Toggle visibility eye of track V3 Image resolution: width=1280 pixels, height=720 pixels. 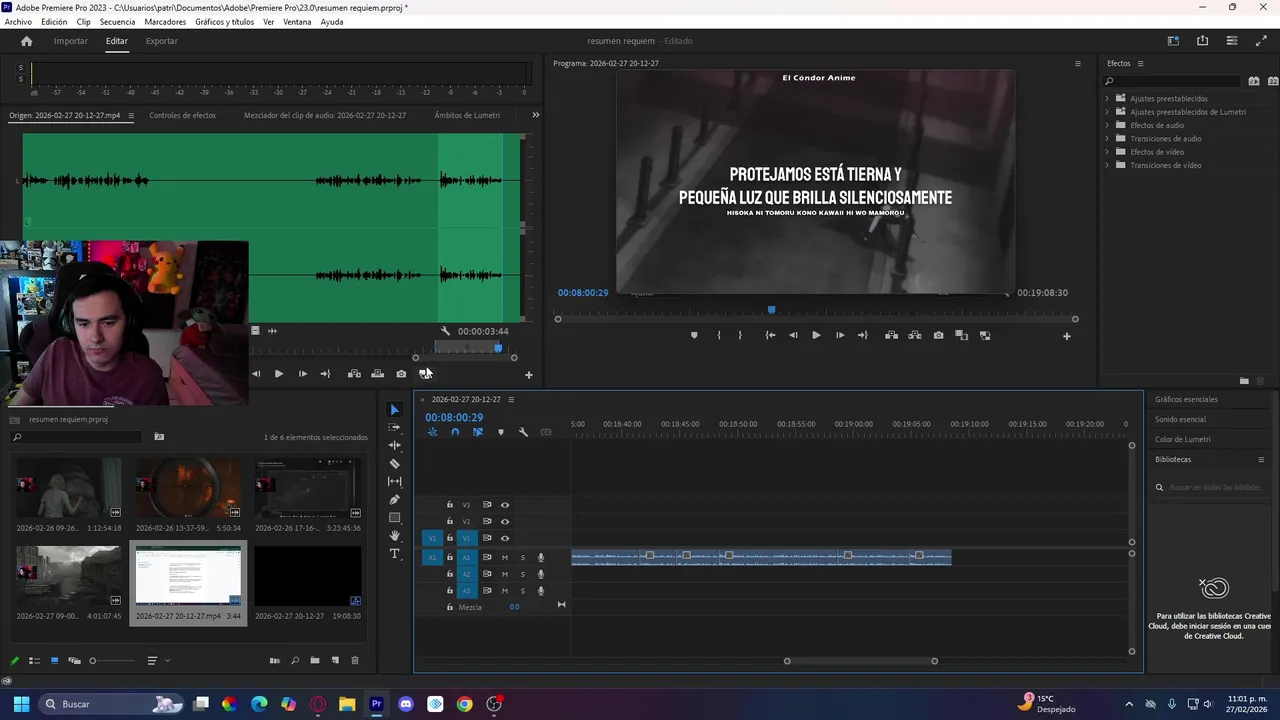pyautogui.click(x=505, y=505)
